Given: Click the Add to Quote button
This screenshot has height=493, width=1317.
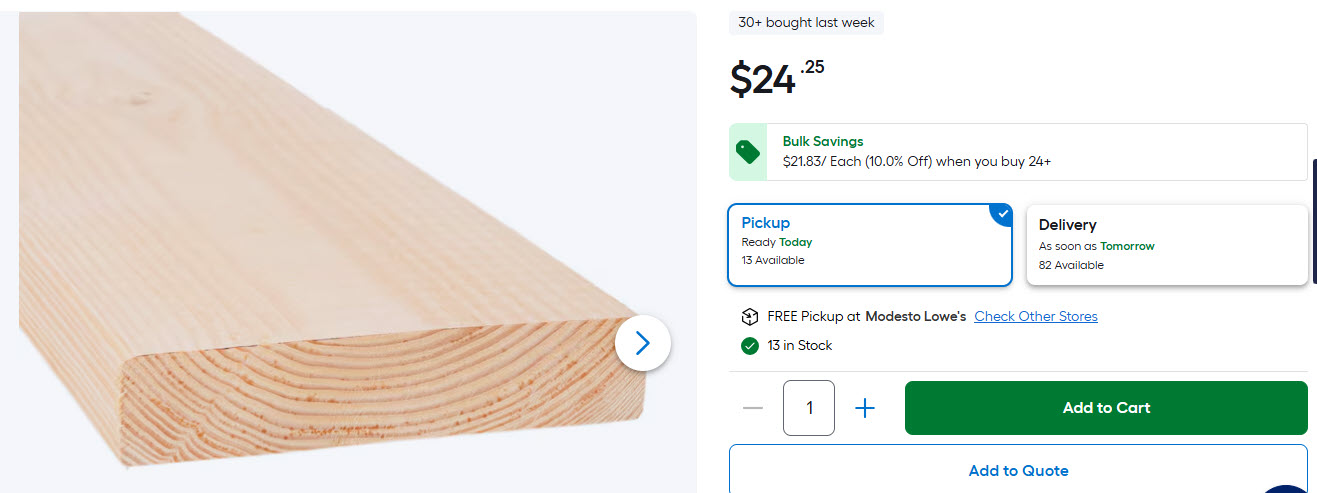Looking at the screenshot, I should pyautogui.click(x=1018, y=471).
